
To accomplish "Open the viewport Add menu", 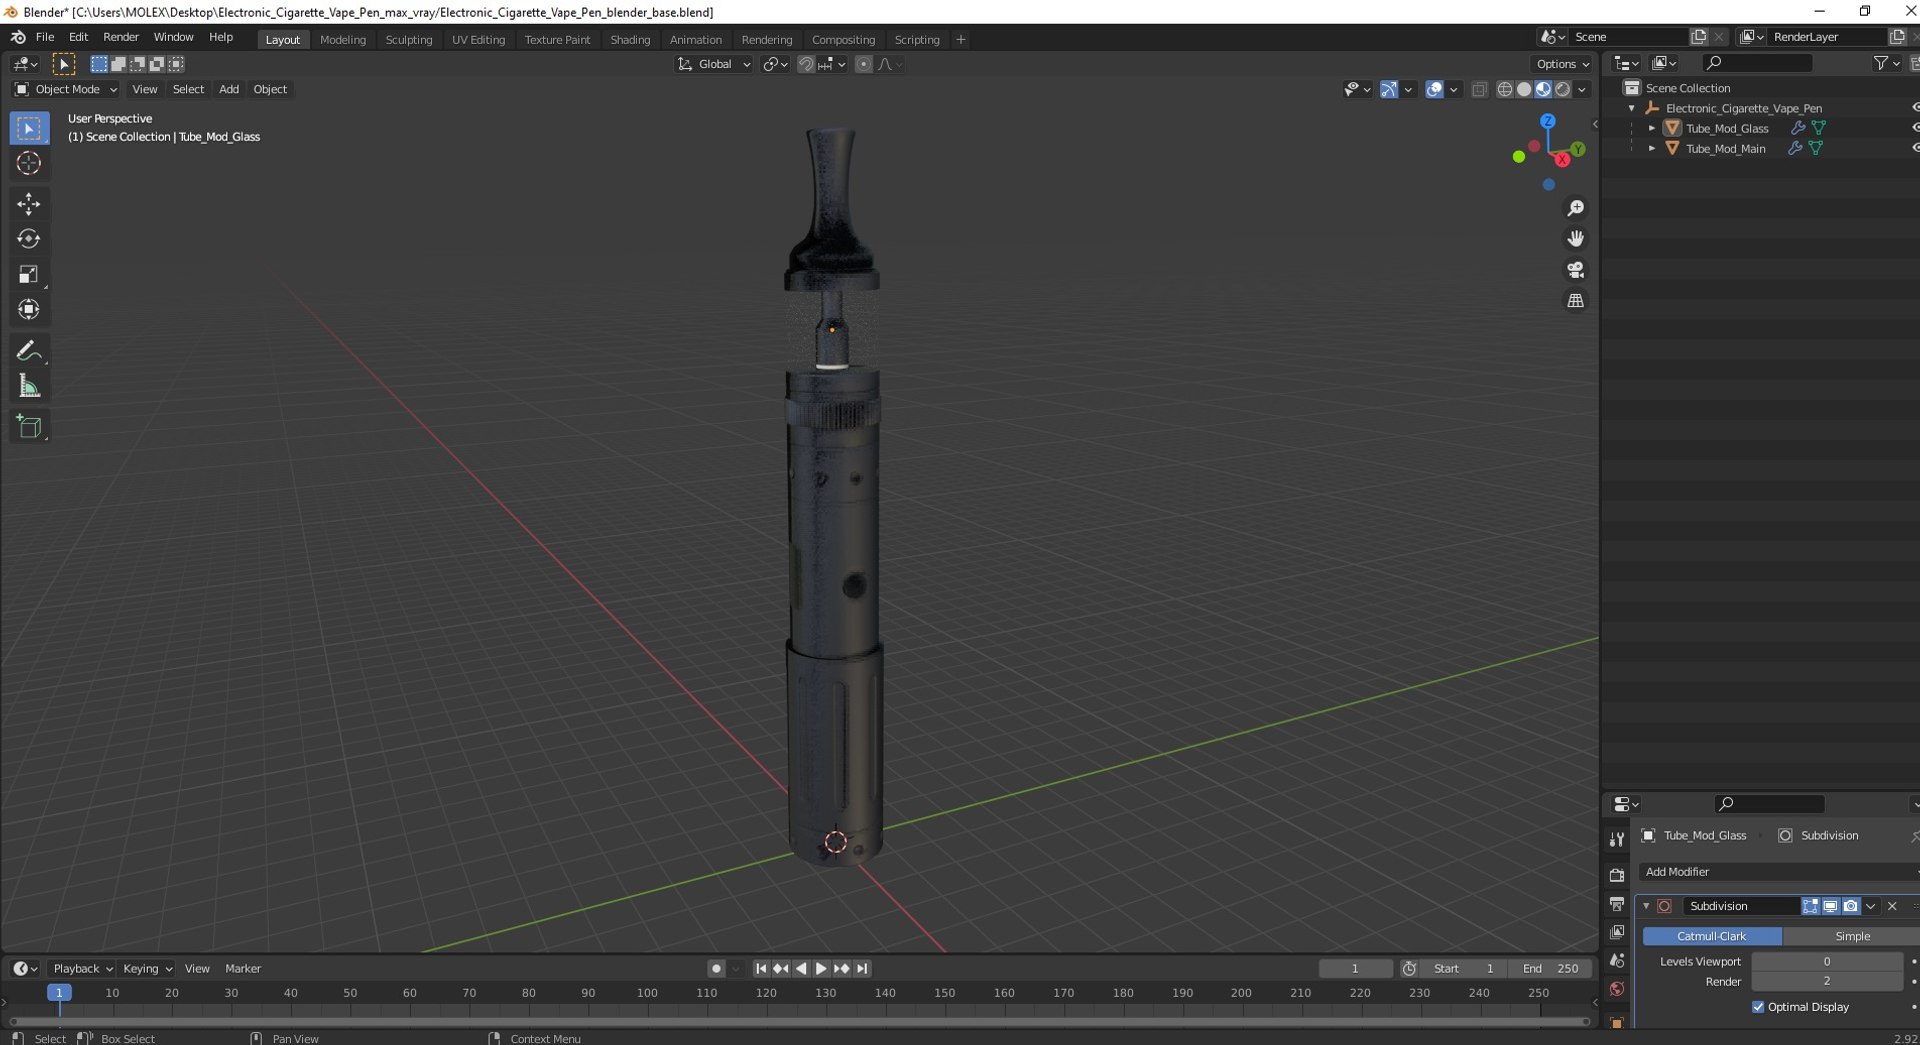I will click(229, 89).
